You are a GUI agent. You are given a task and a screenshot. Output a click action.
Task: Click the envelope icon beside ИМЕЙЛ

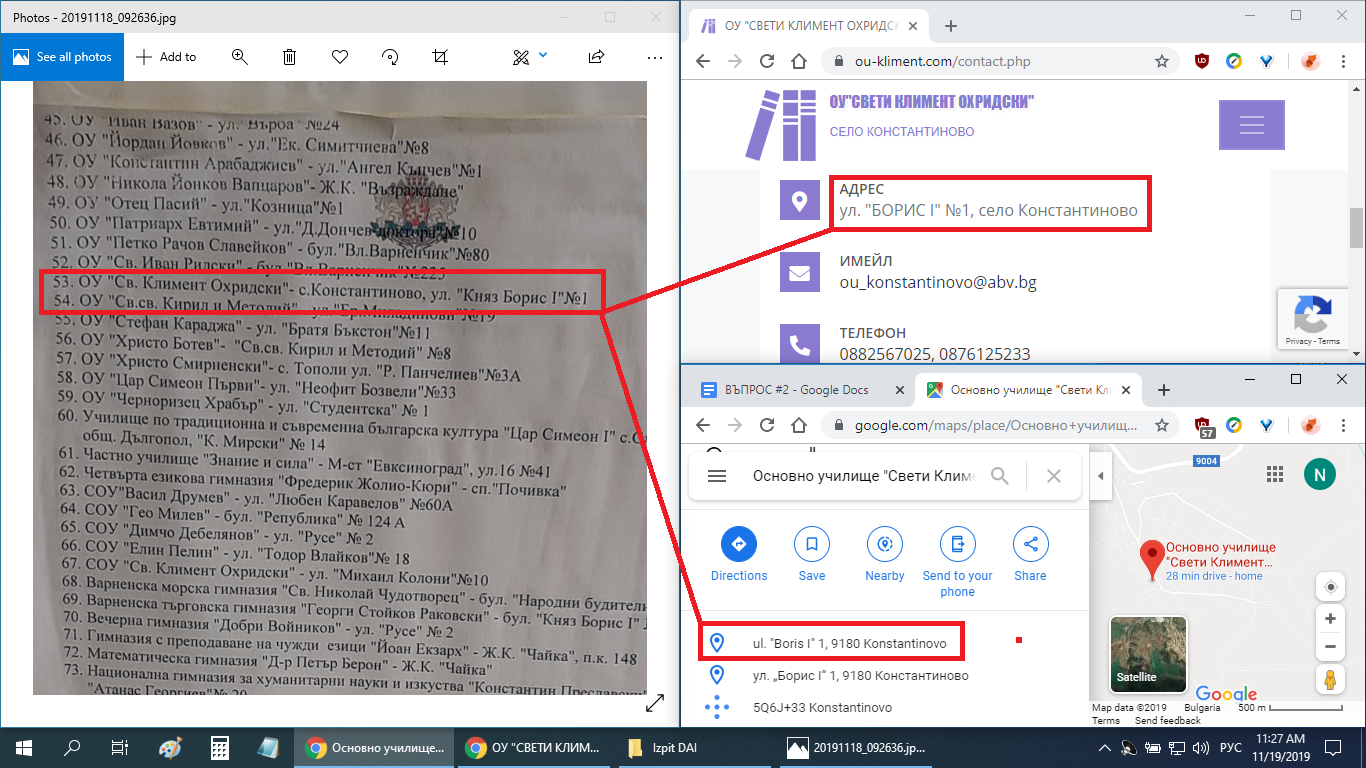pos(798,273)
